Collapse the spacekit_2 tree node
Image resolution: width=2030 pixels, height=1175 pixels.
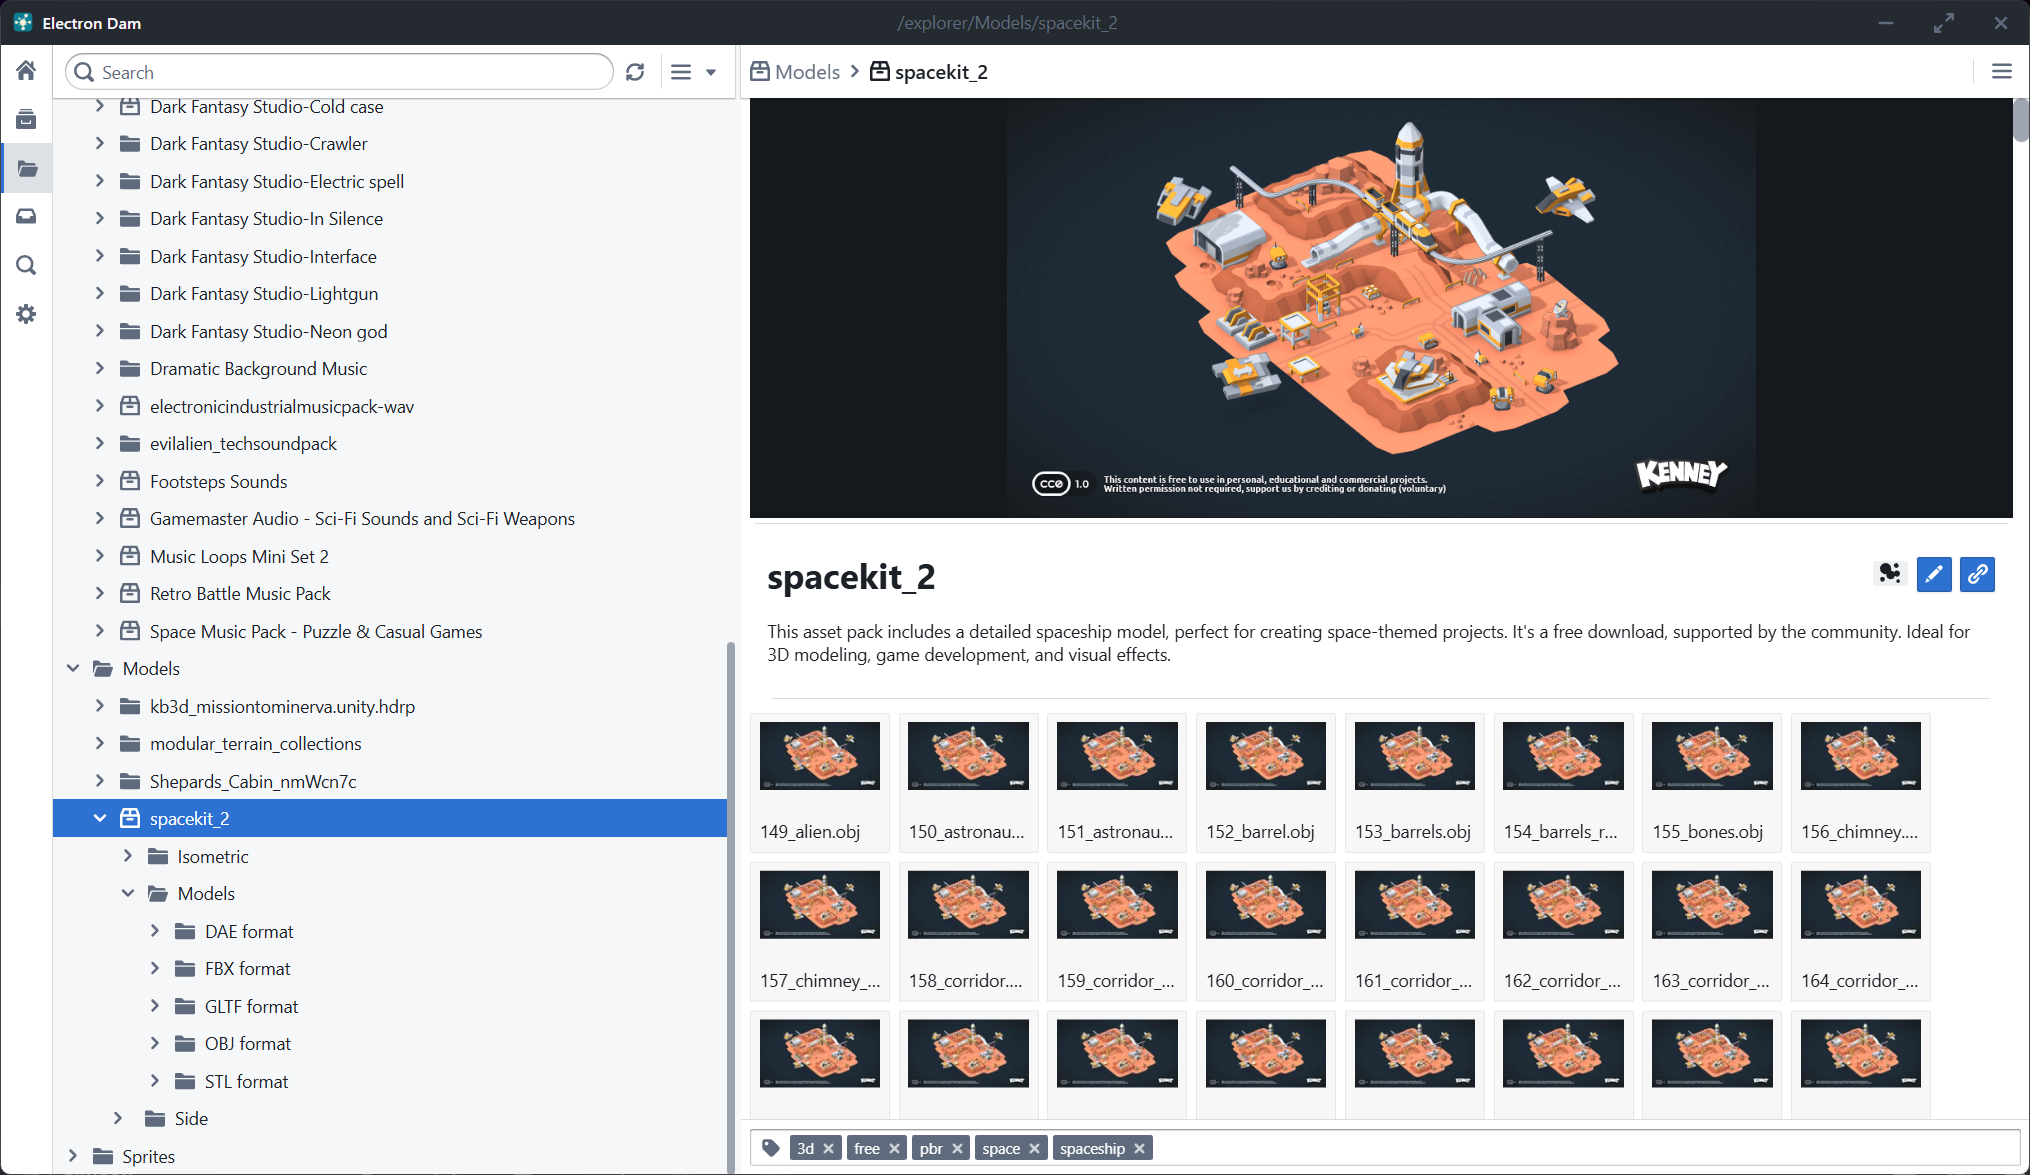click(x=100, y=818)
